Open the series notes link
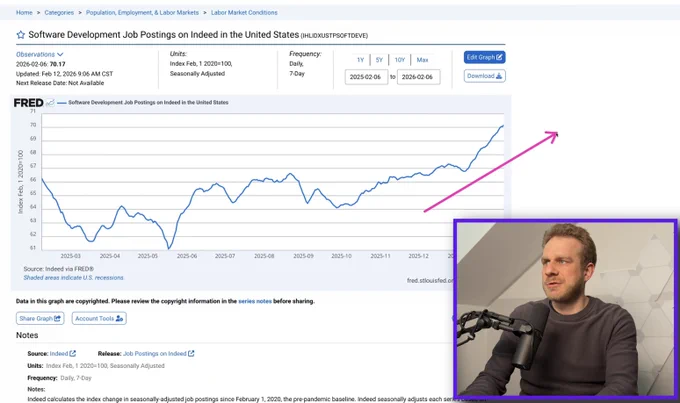 255,301
